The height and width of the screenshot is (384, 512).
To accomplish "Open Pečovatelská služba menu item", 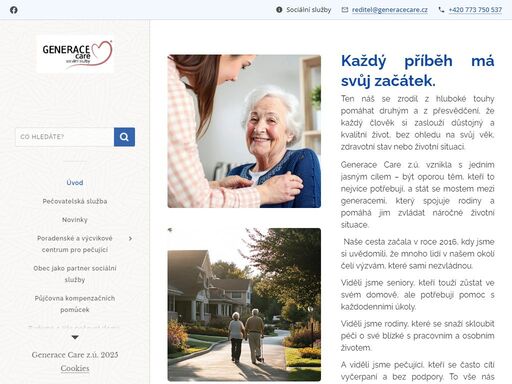I will (75, 201).
